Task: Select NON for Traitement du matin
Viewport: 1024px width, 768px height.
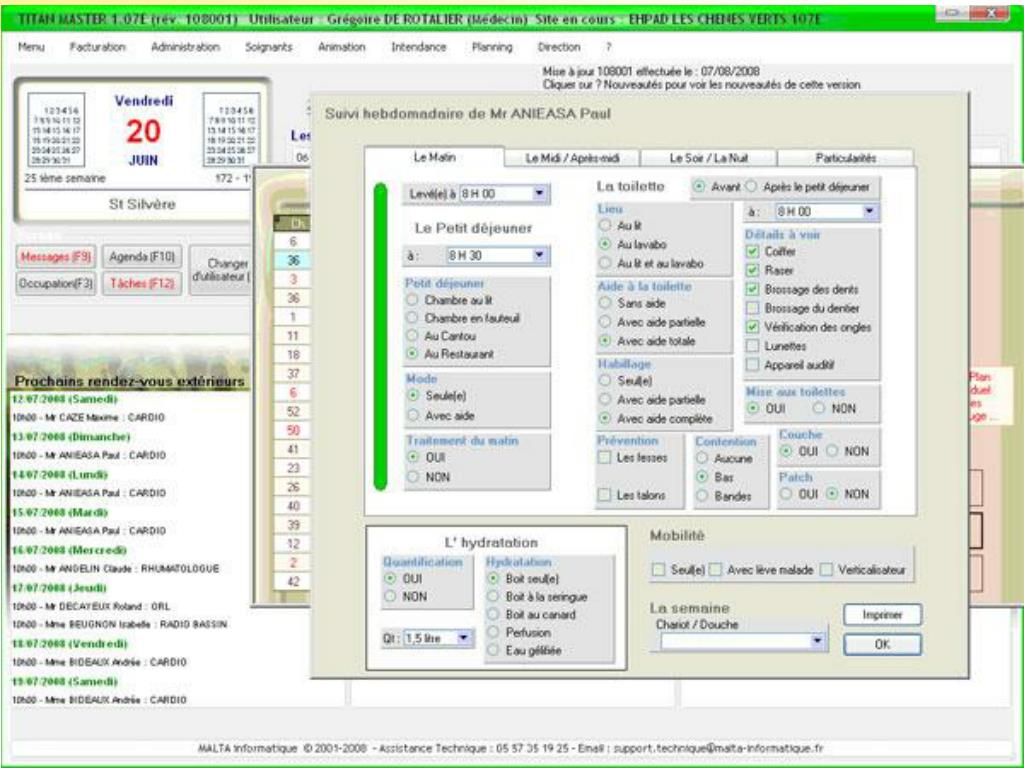Action: pyautogui.click(x=412, y=477)
